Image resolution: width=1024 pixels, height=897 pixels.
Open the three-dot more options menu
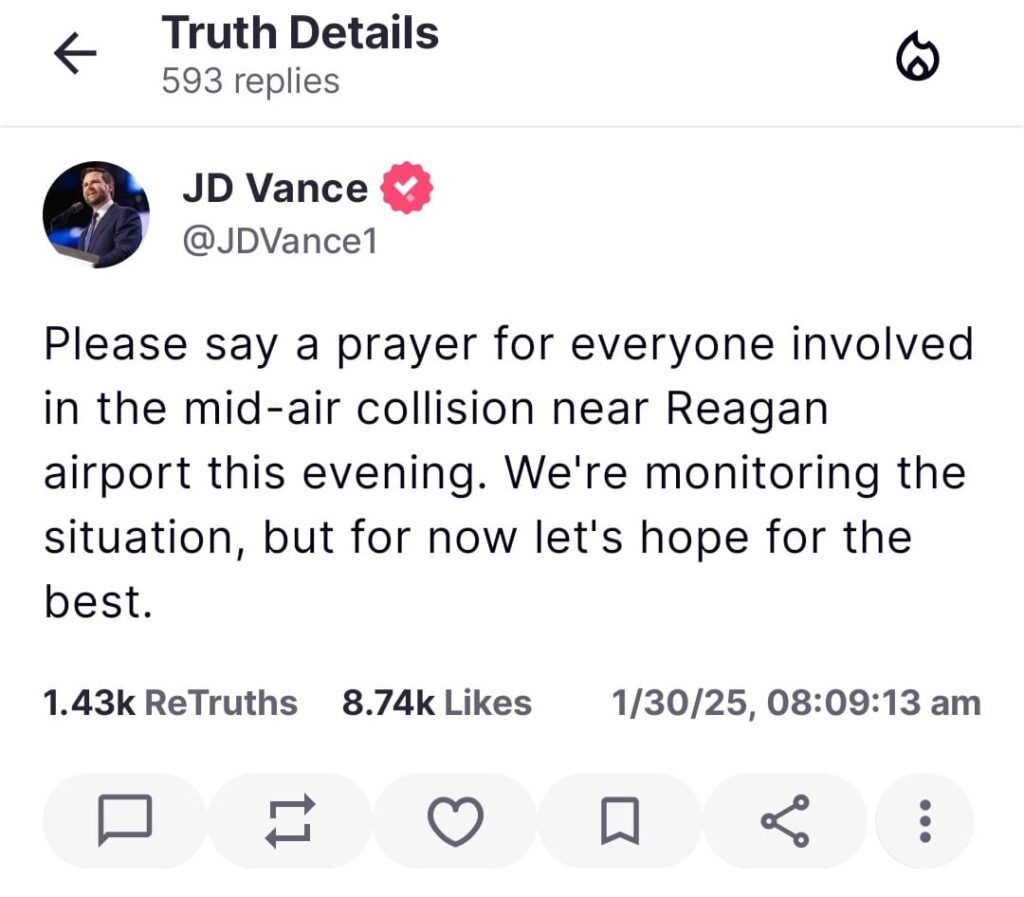(x=924, y=821)
